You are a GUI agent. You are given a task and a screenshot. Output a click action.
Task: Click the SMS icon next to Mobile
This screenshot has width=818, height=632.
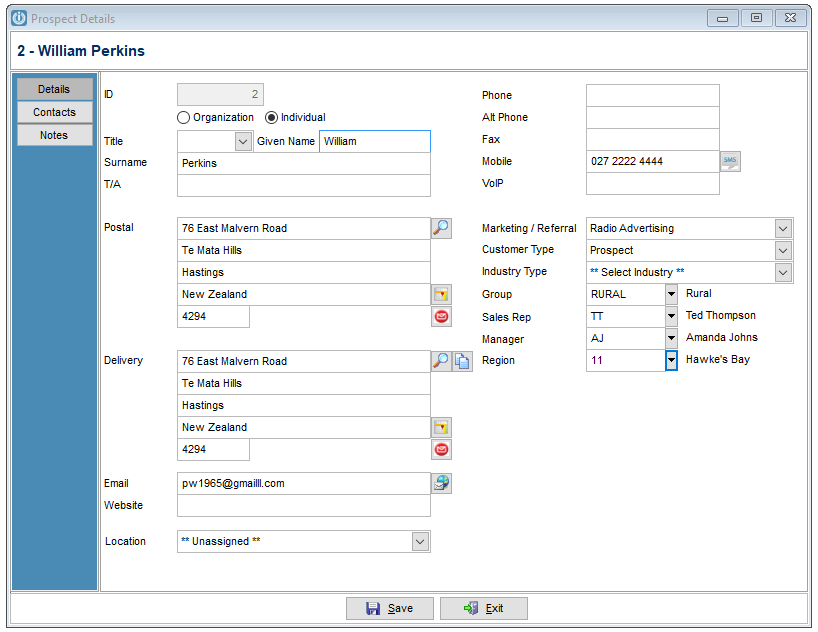coord(730,161)
